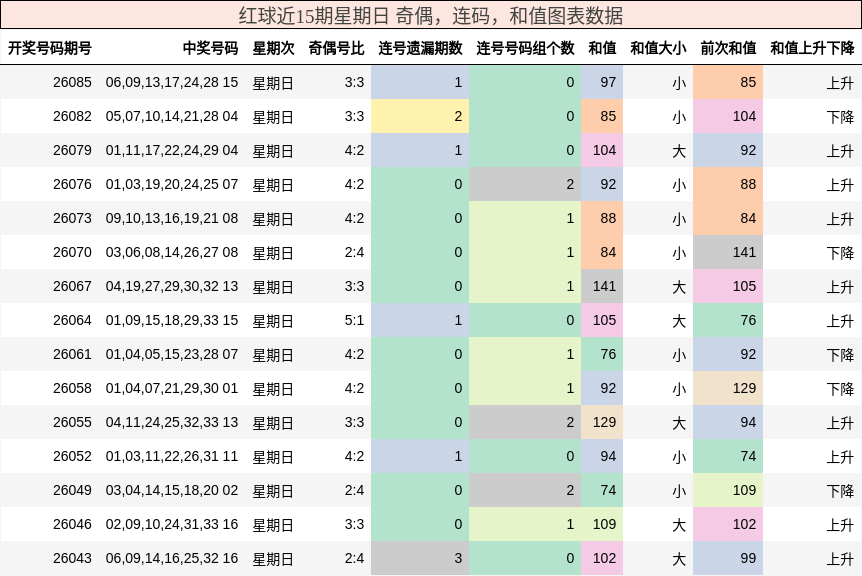The image size is (862, 576).
Task: Click issue number 26049
Action: click(72, 490)
